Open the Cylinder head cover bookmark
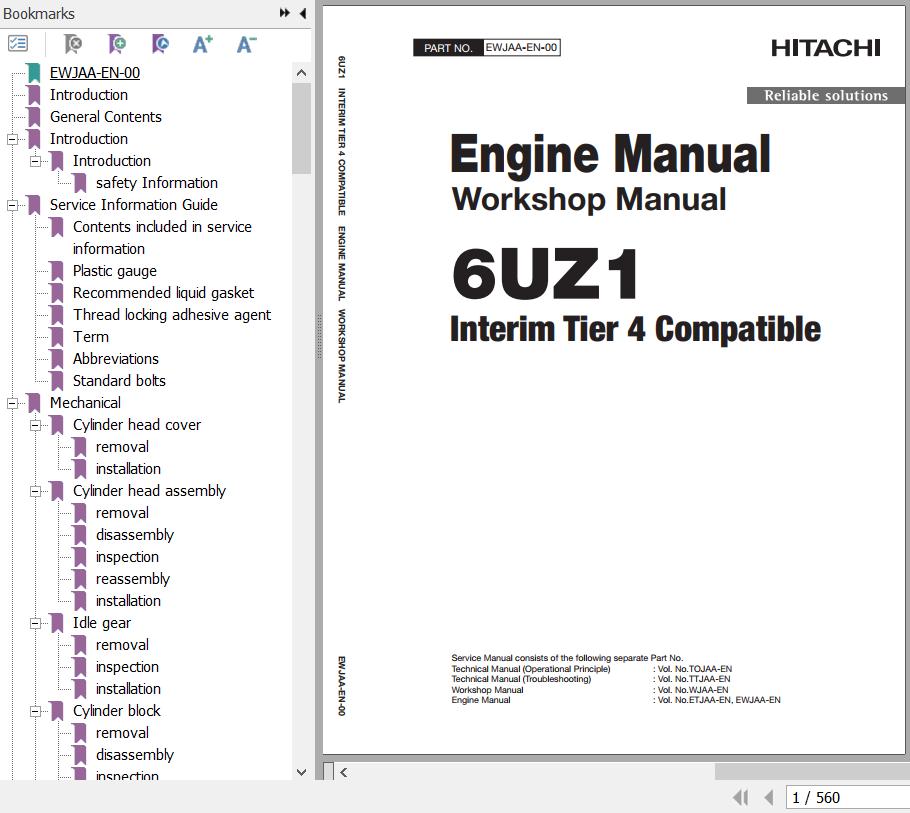The height and width of the screenshot is (813, 910). tap(137, 425)
